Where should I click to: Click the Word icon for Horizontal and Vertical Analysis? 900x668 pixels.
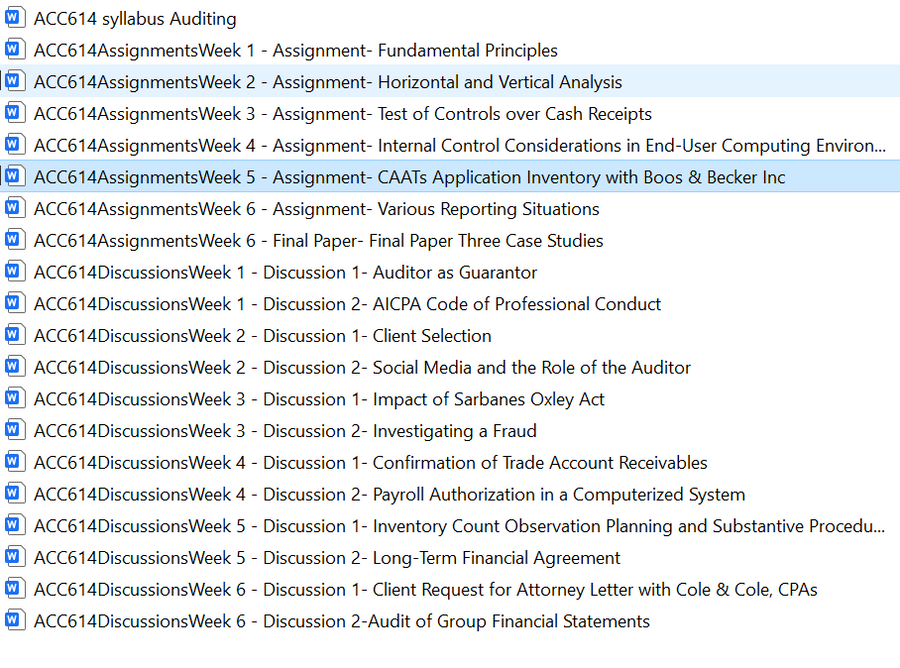pyautogui.click(x=15, y=81)
